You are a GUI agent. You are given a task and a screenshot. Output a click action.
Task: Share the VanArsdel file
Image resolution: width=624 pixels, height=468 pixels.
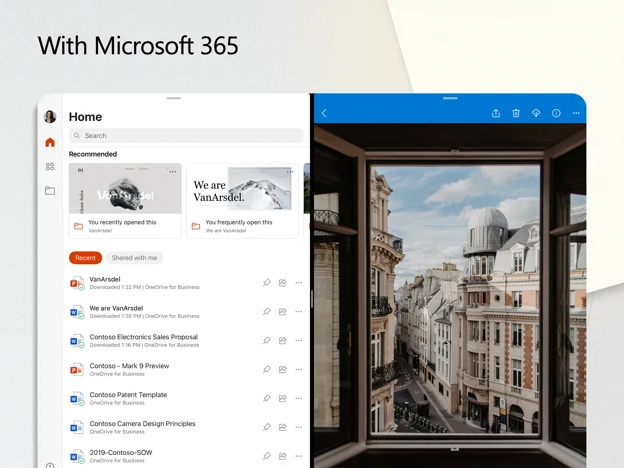click(283, 283)
